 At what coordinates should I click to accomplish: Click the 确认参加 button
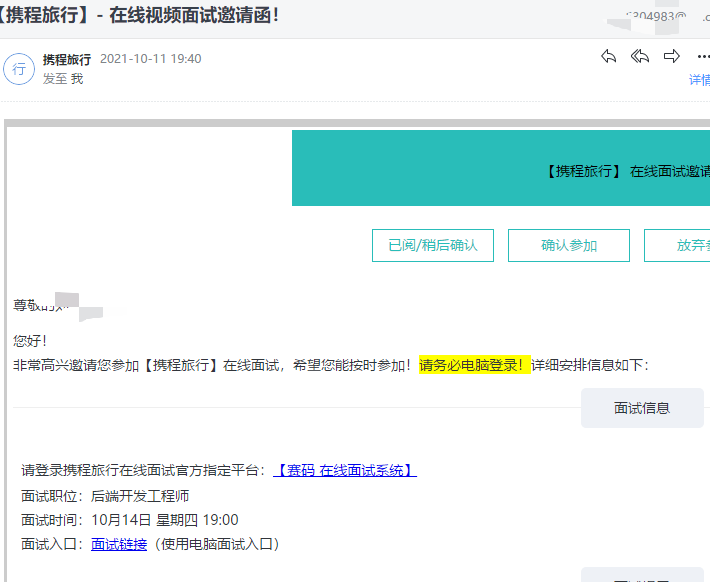[569, 245]
